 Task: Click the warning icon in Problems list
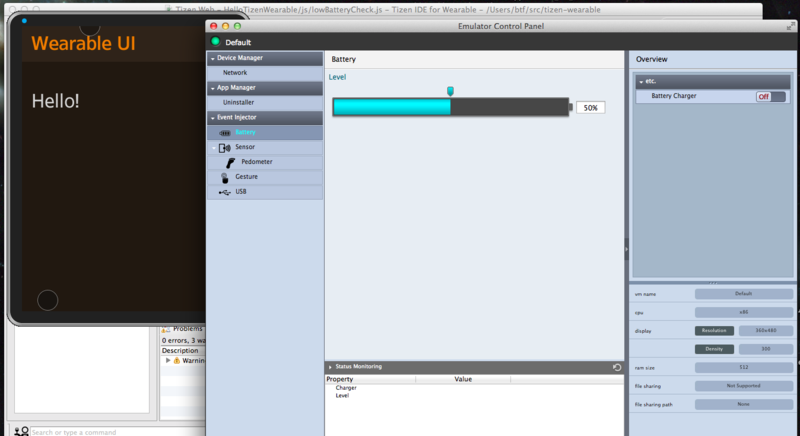pos(177,361)
